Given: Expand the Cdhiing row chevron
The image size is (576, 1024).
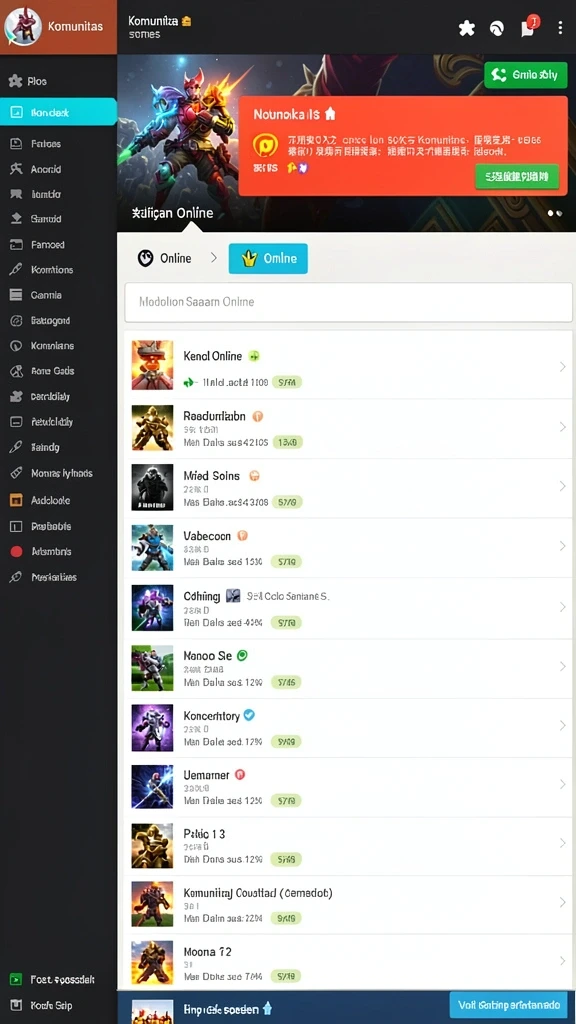Looking at the screenshot, I should [x=562, y=607].
